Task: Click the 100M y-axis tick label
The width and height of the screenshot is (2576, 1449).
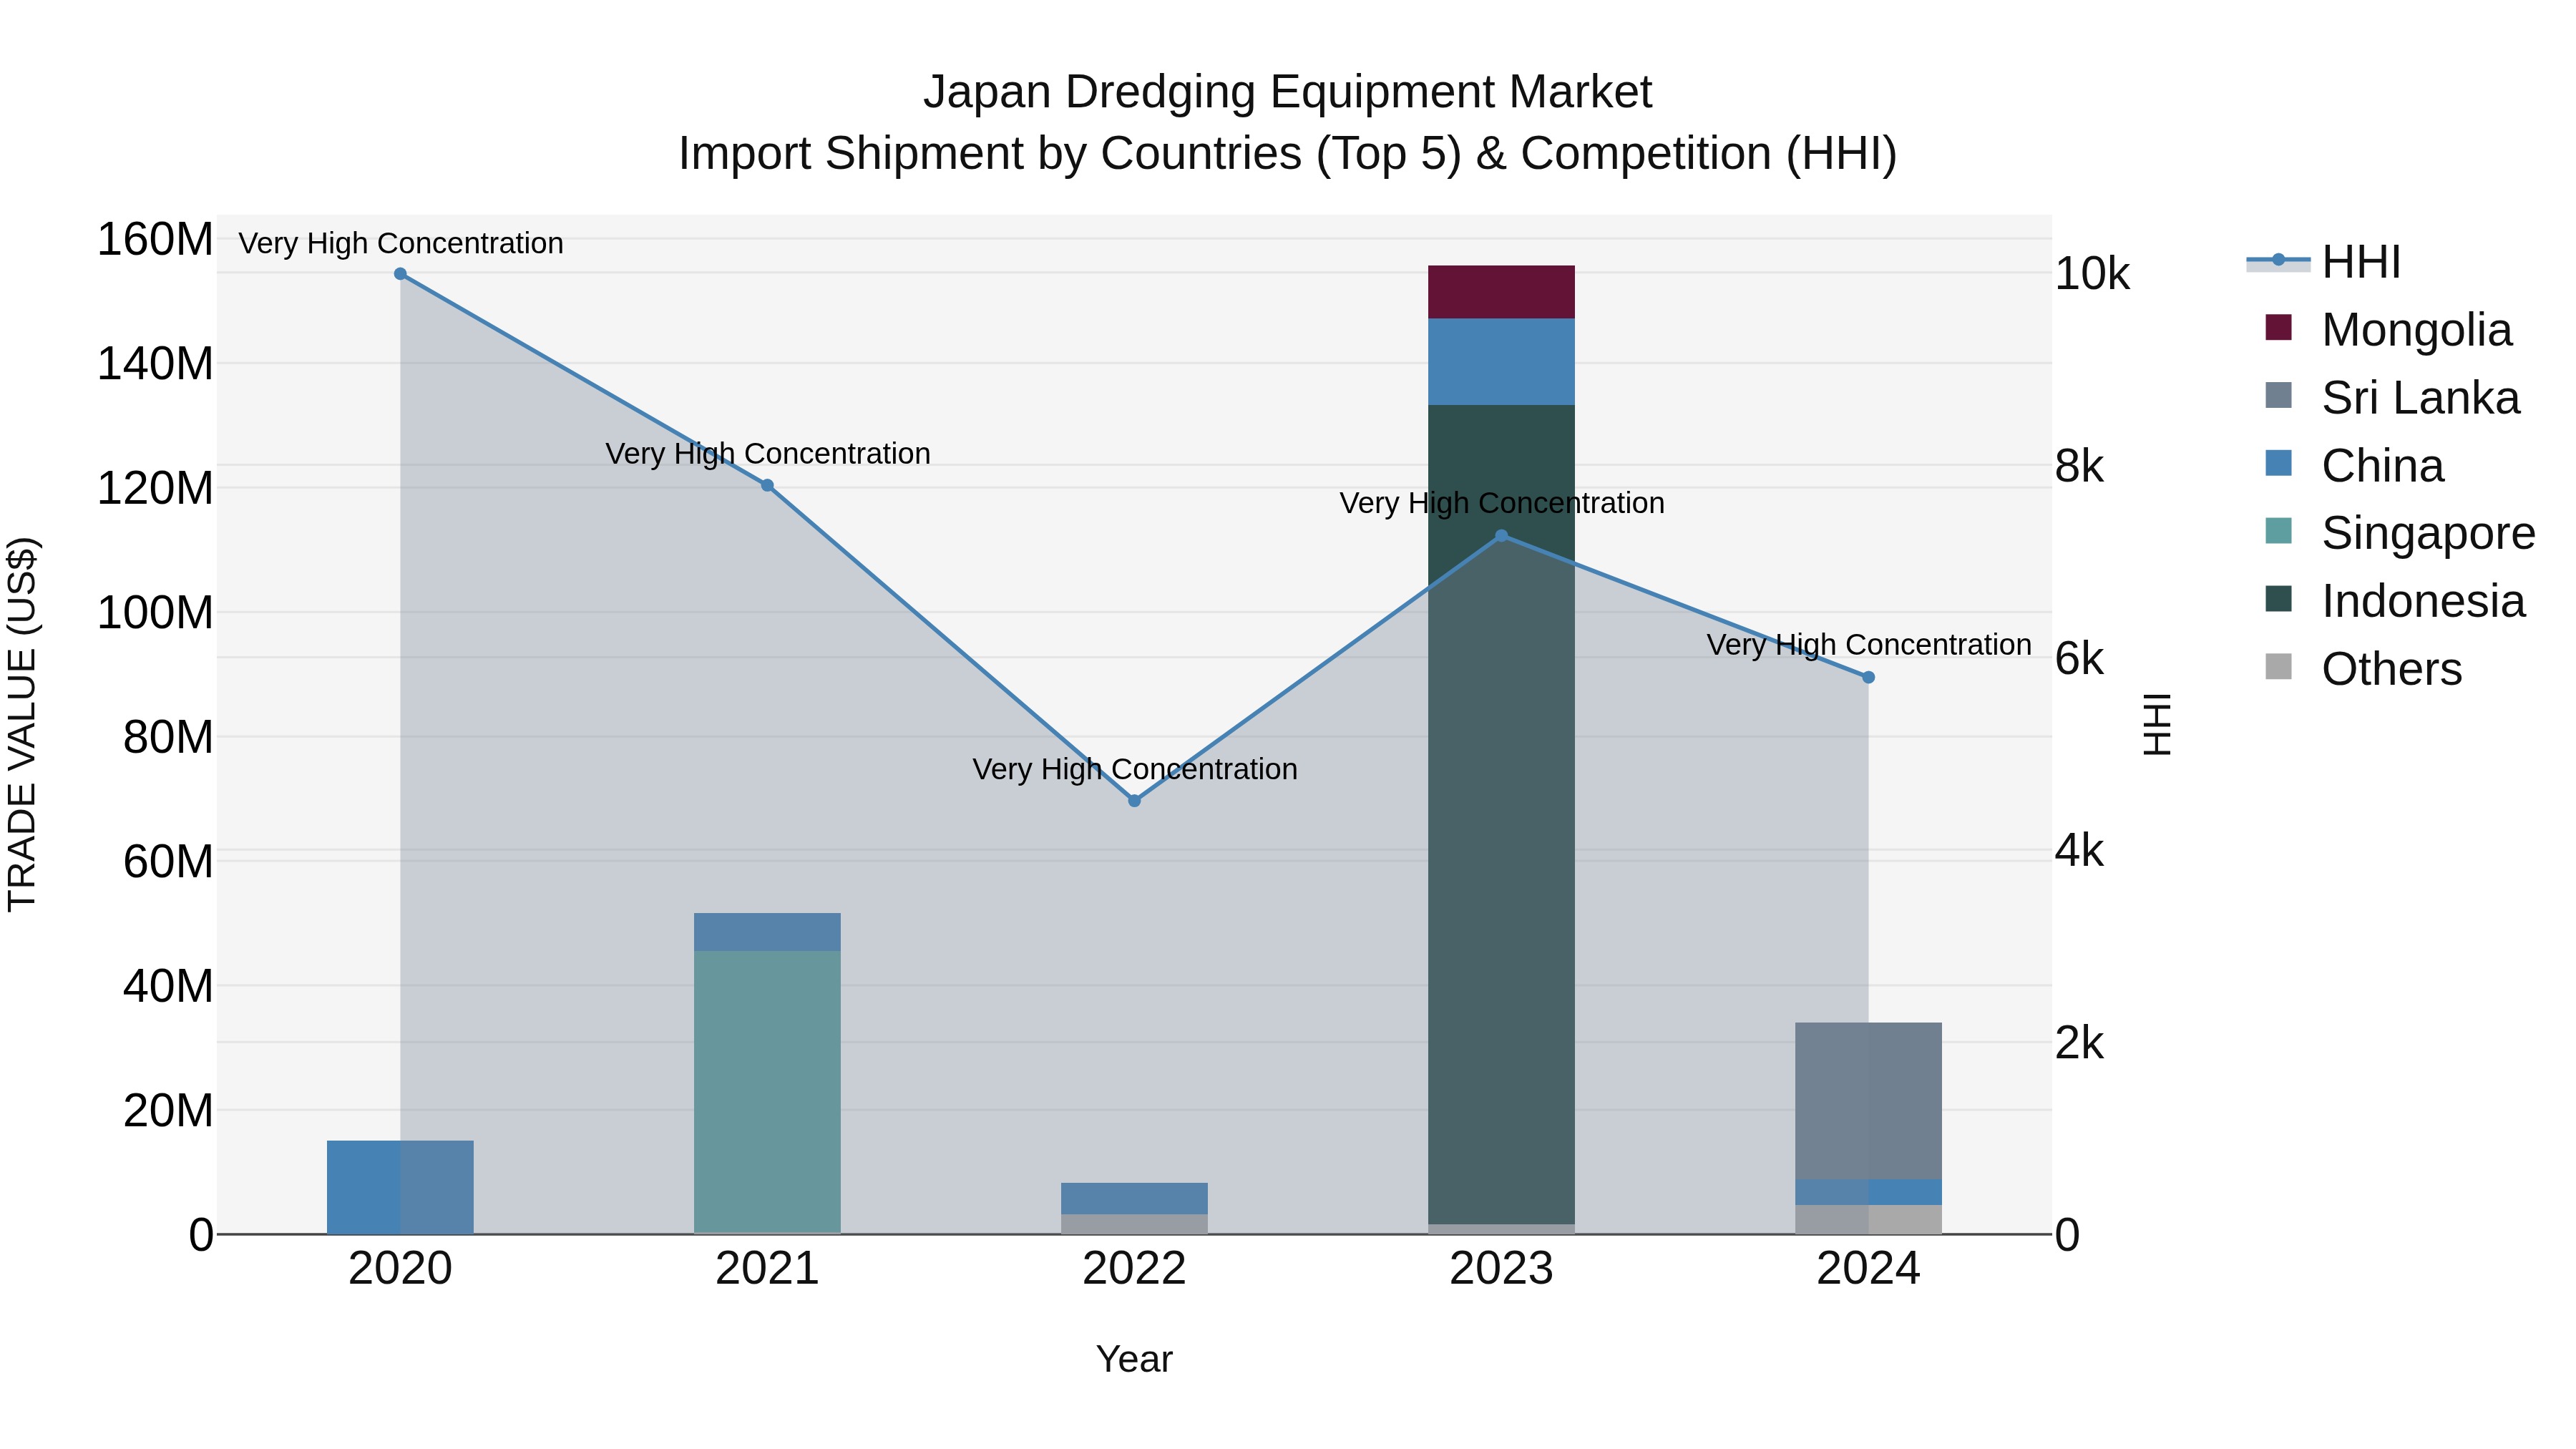Action: [155, 613]
